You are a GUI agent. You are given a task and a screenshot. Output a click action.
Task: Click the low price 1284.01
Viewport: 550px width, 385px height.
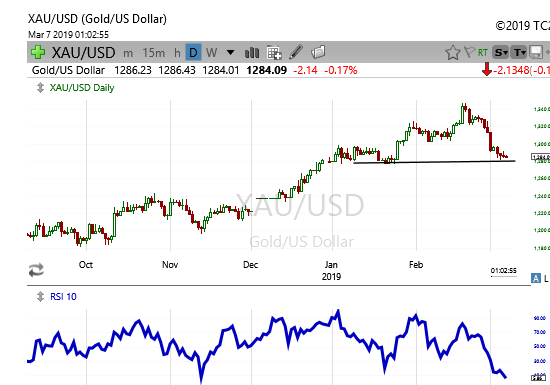(221, 70)
